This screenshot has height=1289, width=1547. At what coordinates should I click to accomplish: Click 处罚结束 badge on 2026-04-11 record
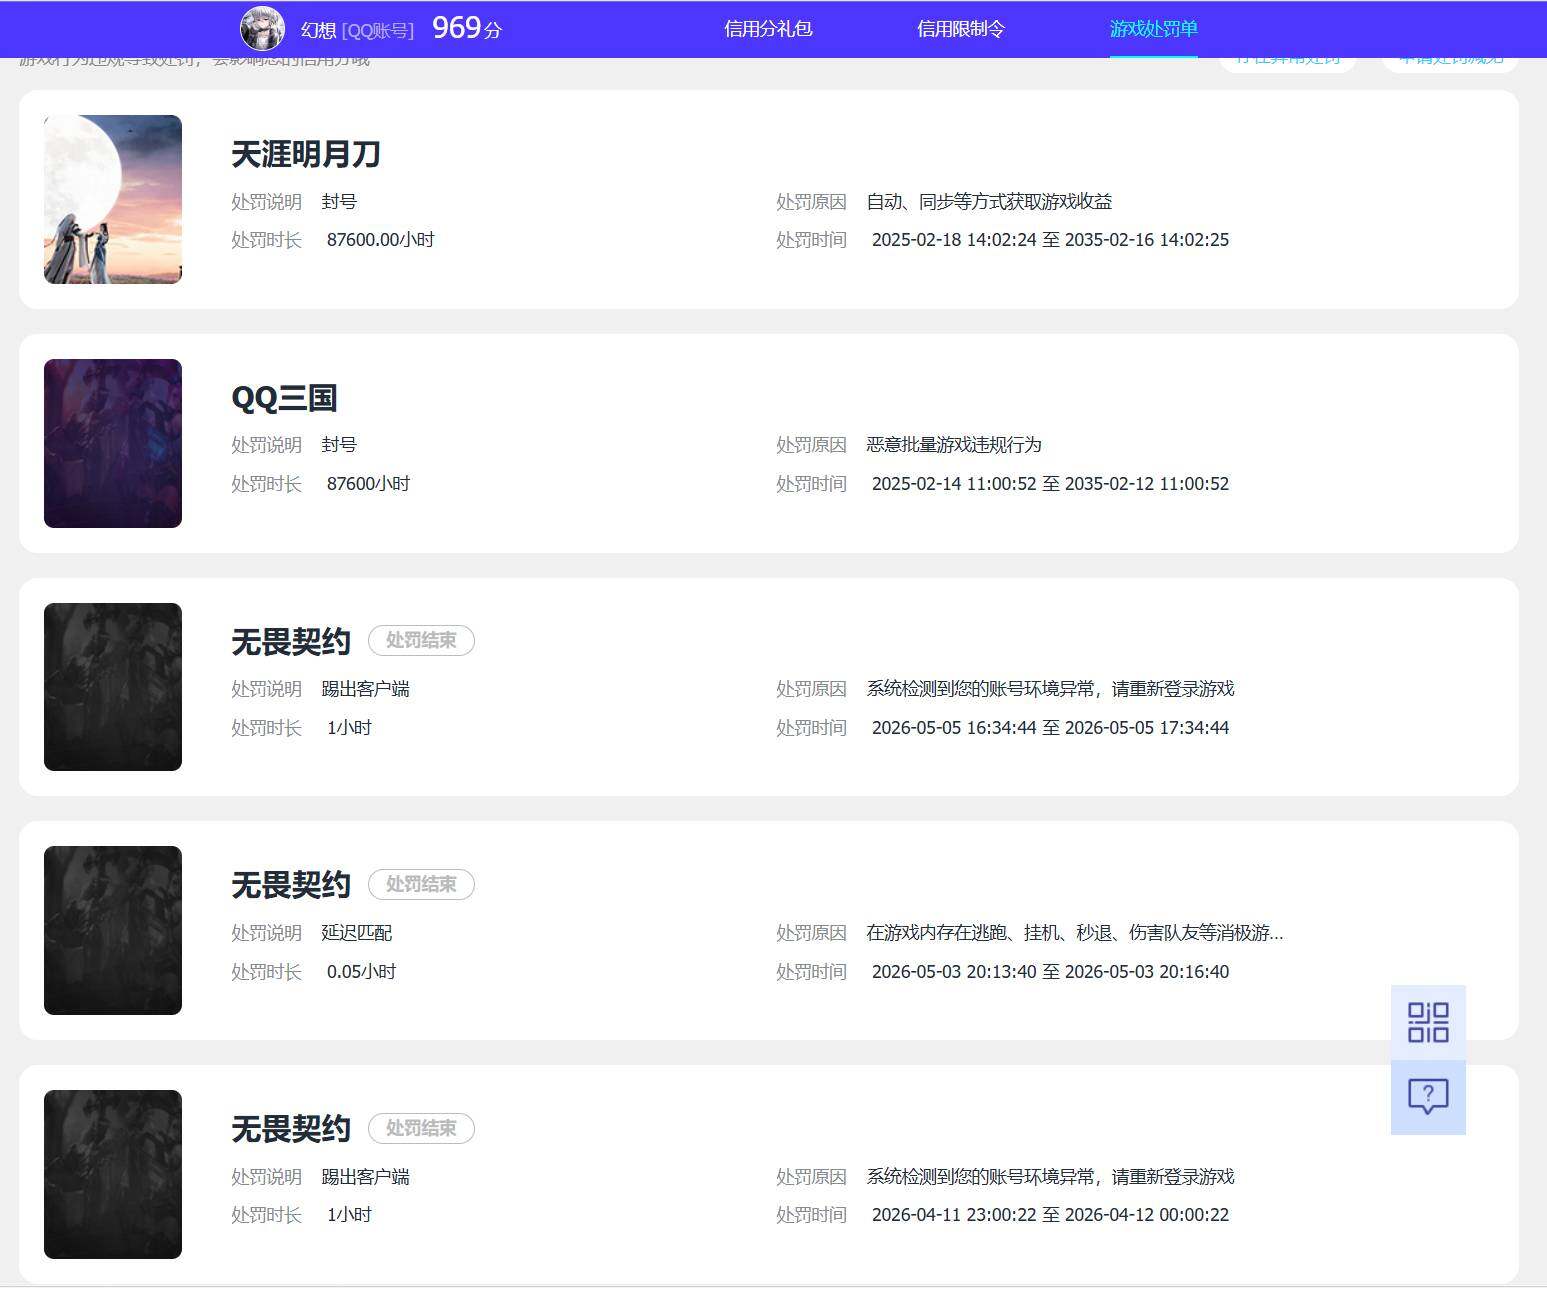point(421,1128)
